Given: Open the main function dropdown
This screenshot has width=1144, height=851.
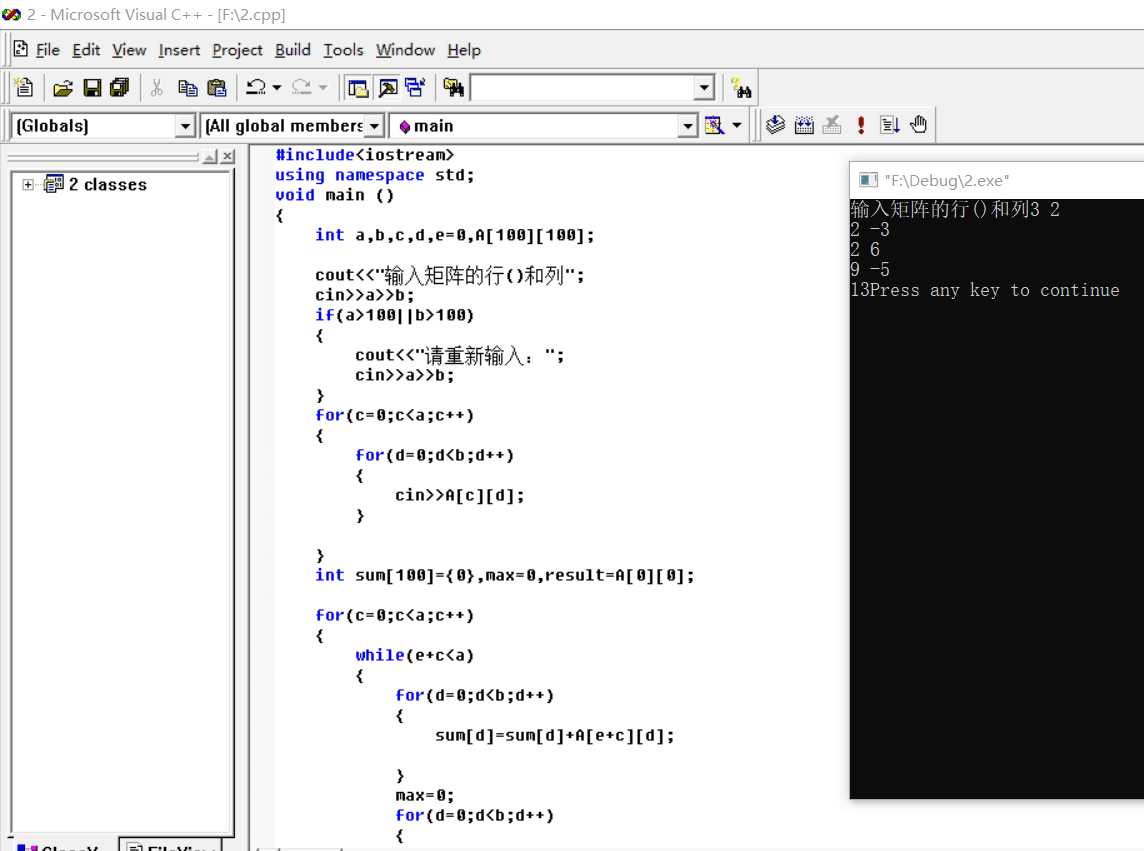Looking at the screenshot, I should (687, 126).
